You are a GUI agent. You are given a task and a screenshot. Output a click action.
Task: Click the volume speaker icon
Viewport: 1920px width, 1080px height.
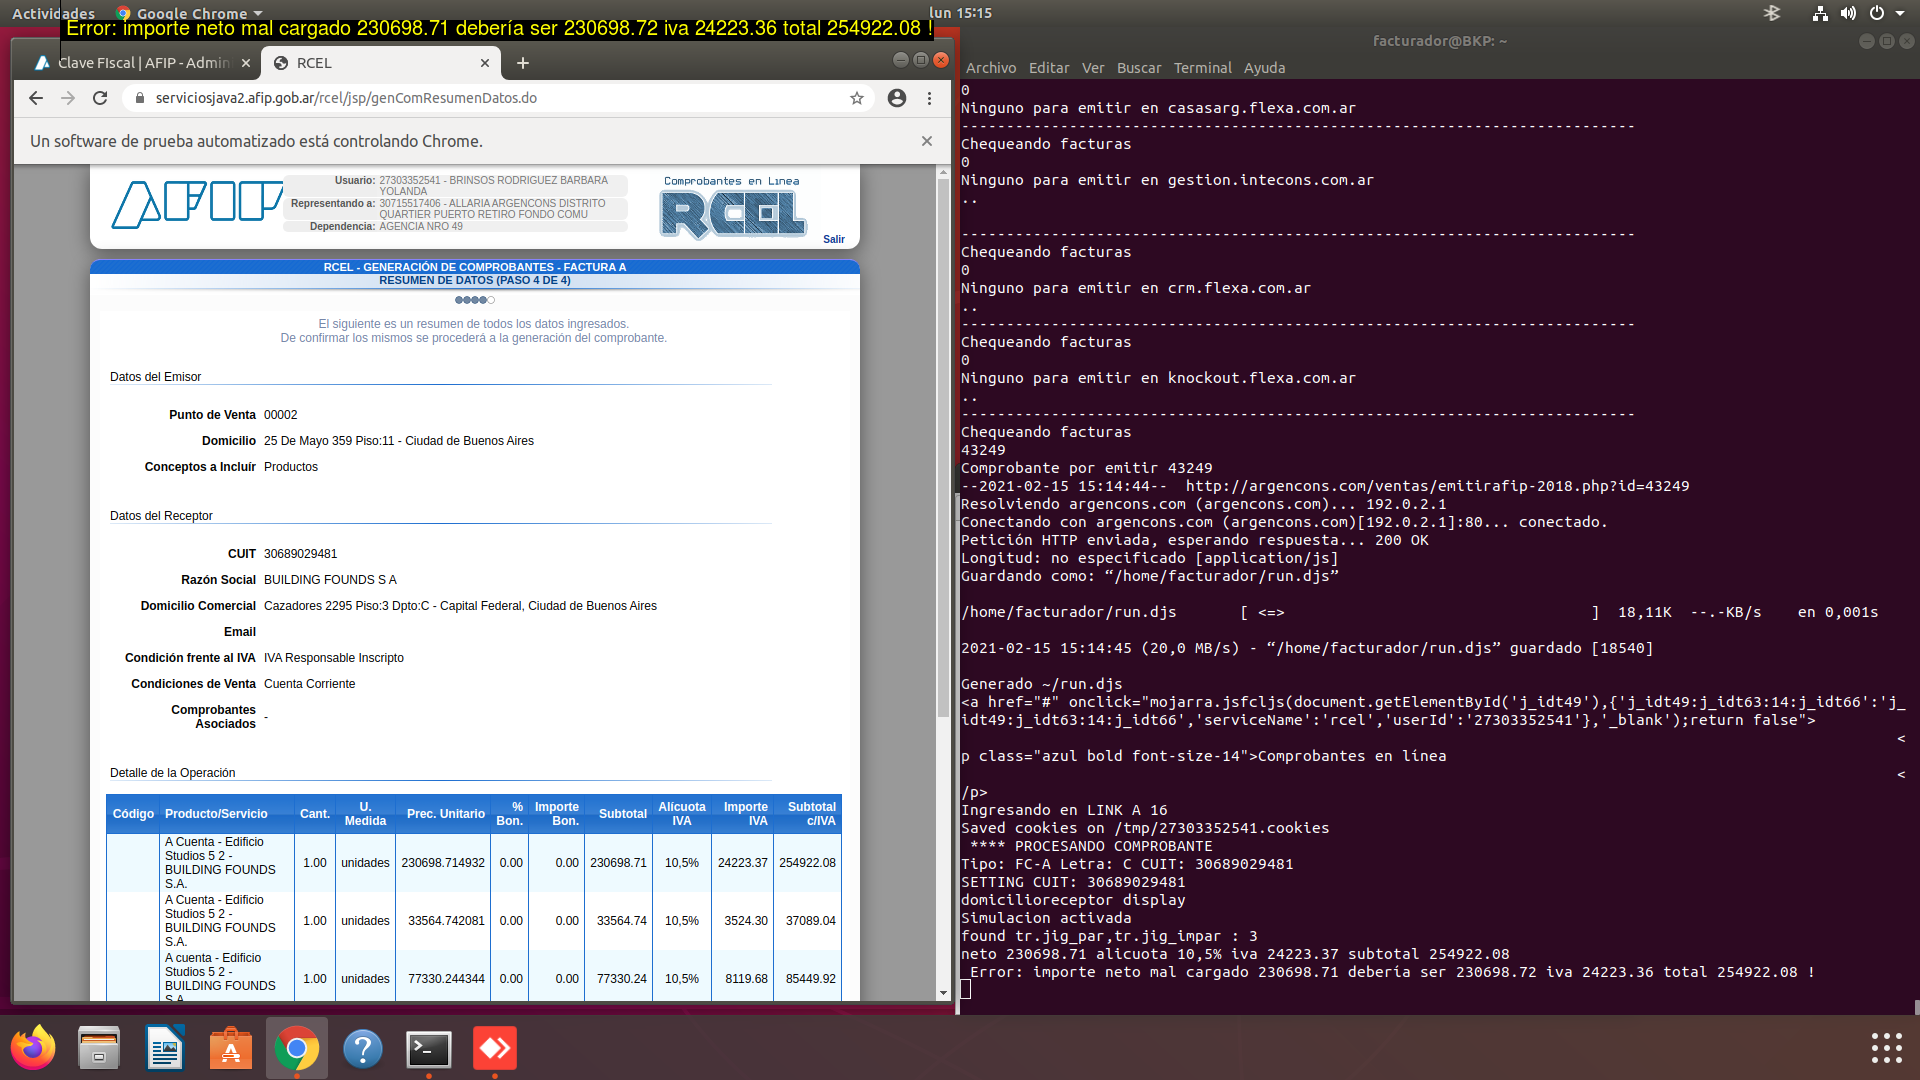(x=1848, y=13)
